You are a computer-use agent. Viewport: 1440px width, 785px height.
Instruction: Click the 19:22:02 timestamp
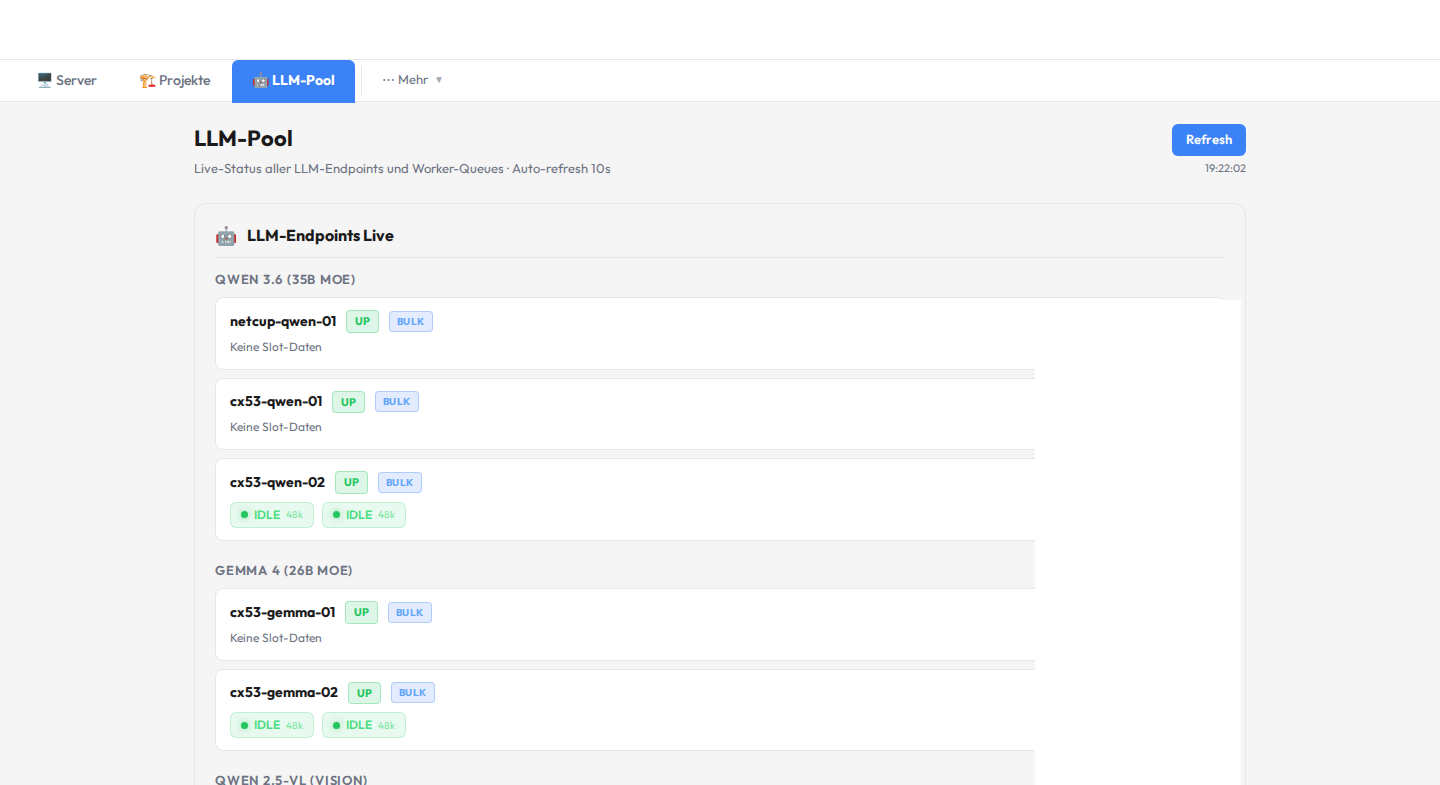point(1225,169)
